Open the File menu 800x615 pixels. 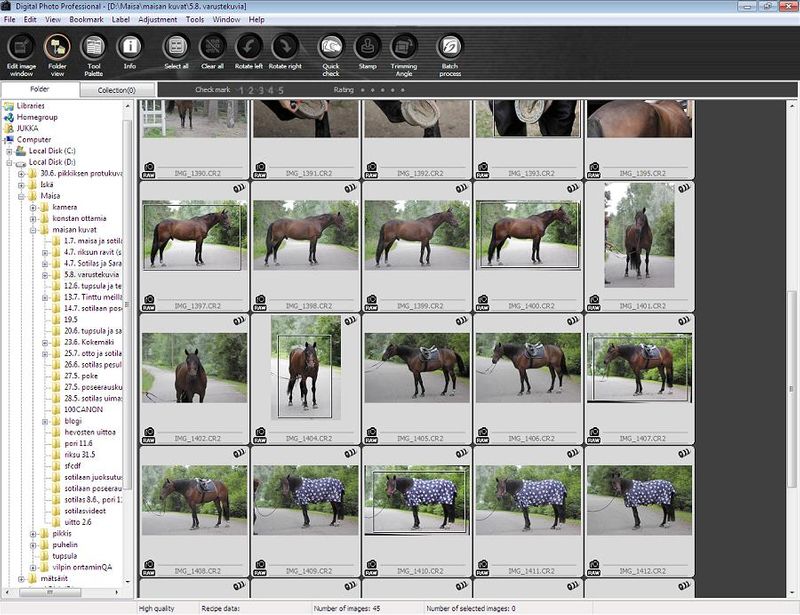(x=9, y=19)
